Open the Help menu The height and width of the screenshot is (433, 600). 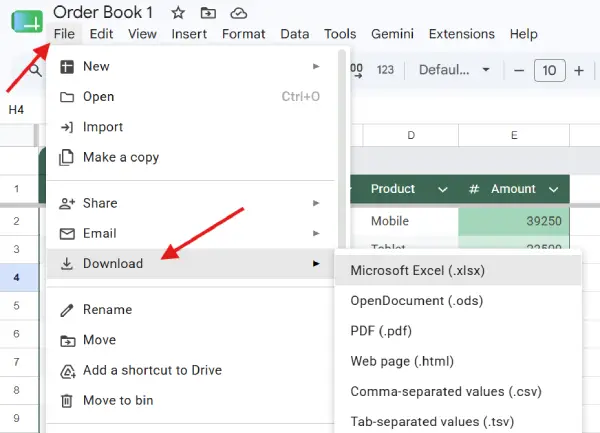(523, 34)
